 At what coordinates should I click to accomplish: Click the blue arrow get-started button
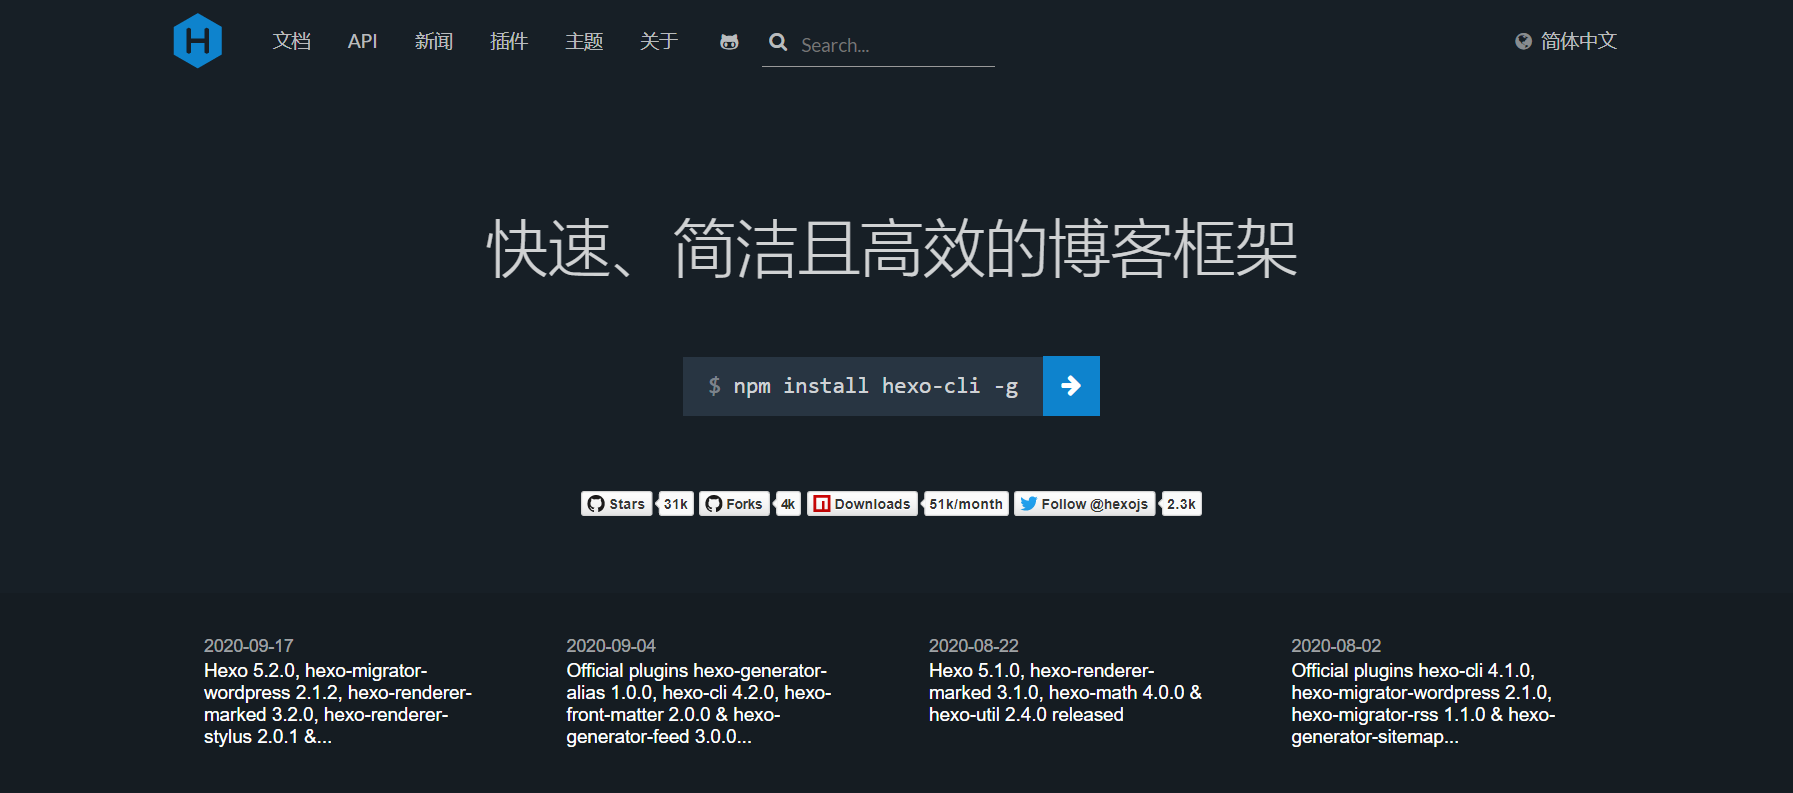pos(1071,386)
